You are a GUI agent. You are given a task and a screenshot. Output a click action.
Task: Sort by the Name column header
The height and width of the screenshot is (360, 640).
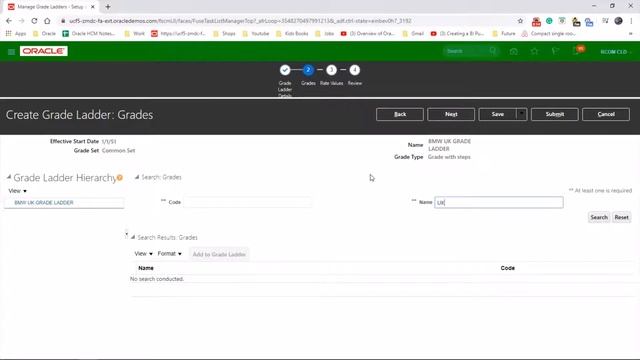[146, 268]
